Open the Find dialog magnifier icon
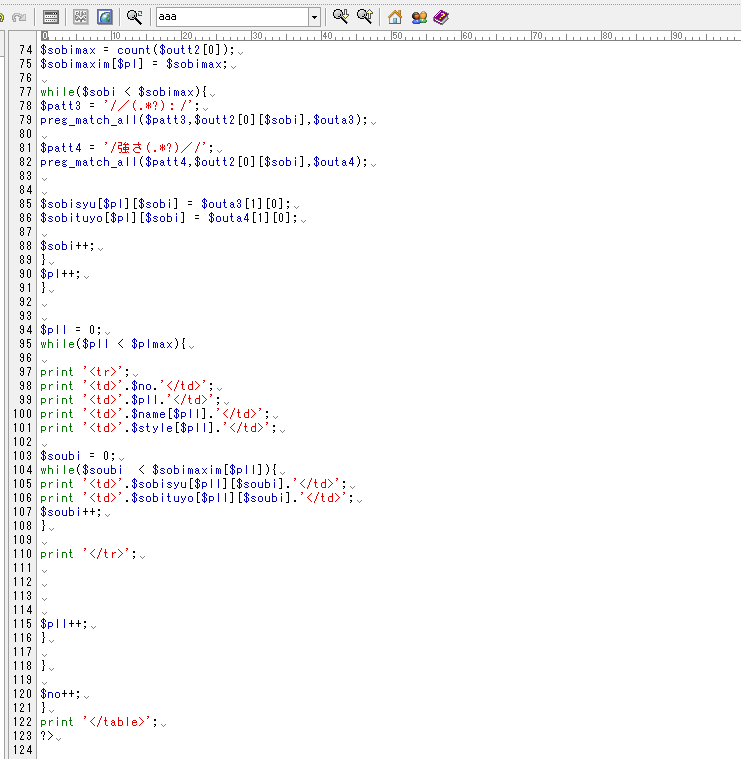The width and height of the screenshot is (741, 759). coord(134,17)
